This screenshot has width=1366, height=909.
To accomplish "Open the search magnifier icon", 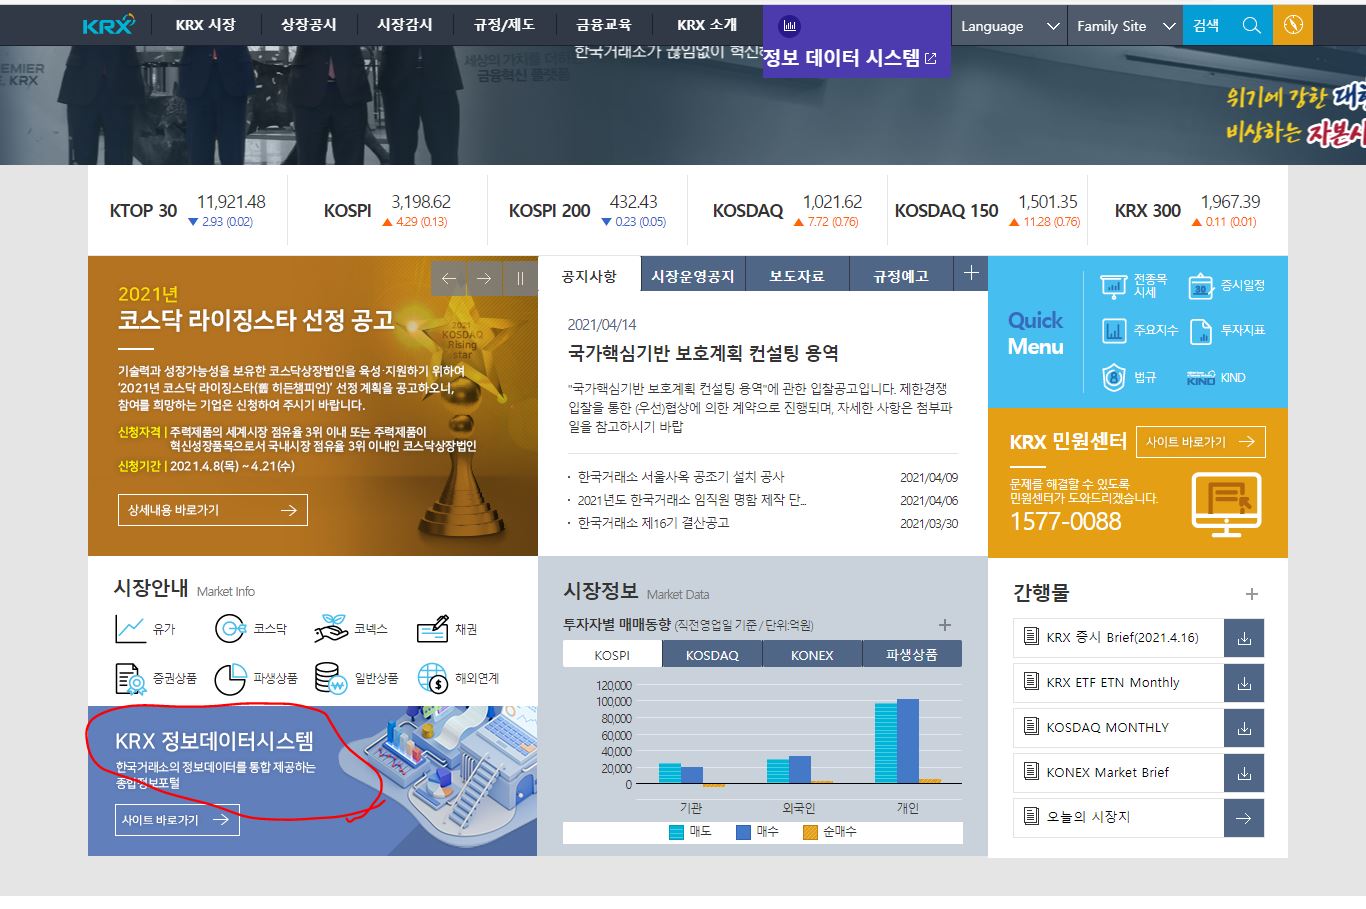I will 1251,26.
